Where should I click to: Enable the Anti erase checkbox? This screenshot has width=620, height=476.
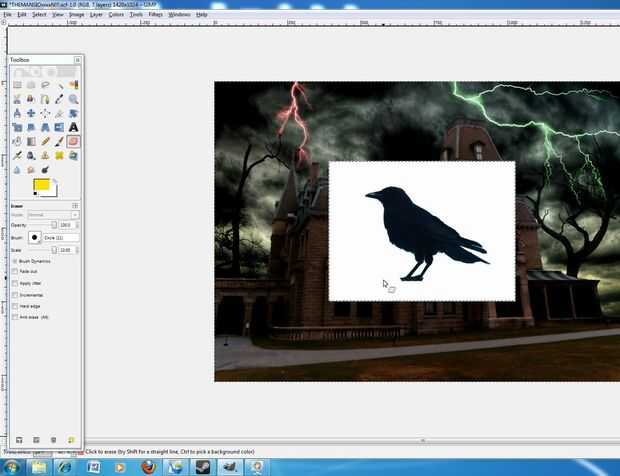pos(15,317)
